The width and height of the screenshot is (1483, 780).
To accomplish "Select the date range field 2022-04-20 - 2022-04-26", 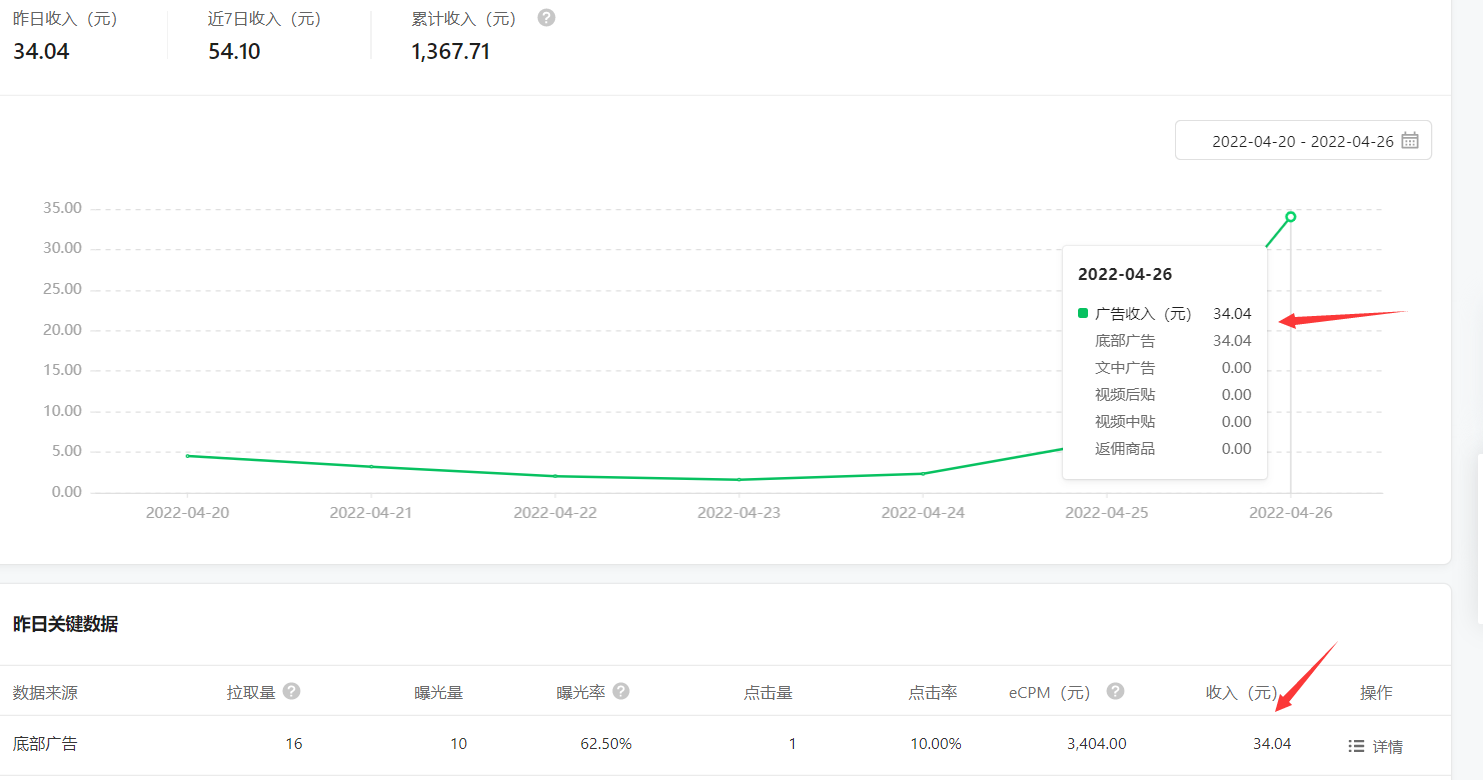I will click(x=1303, y=141).
